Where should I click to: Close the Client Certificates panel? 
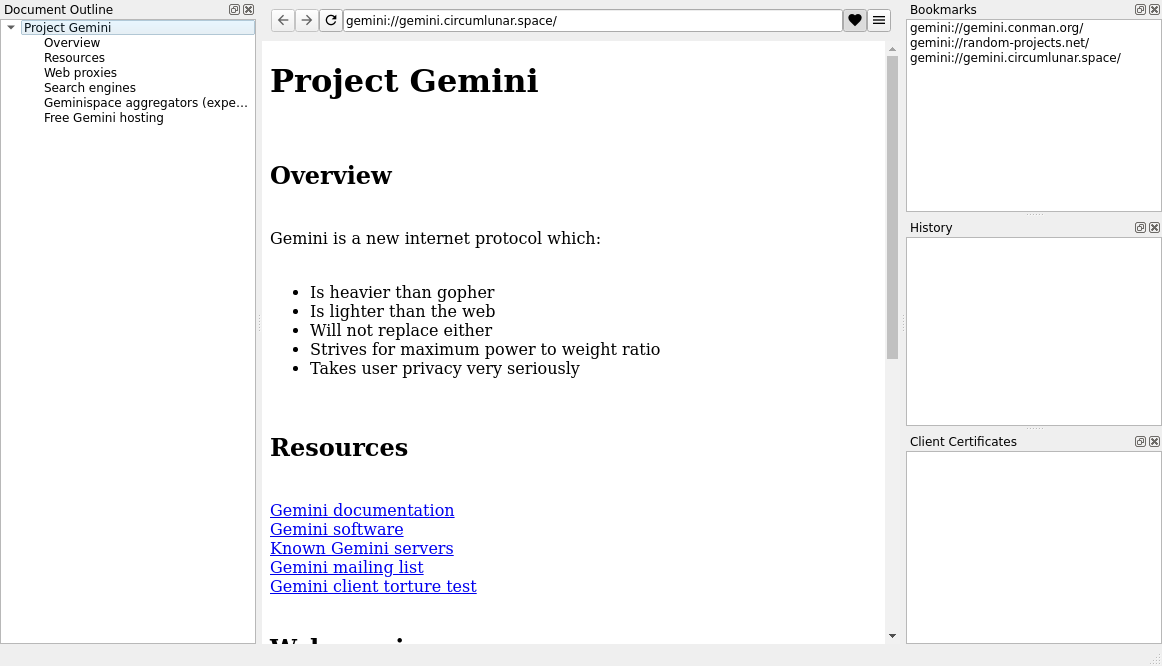(1154, 442)
